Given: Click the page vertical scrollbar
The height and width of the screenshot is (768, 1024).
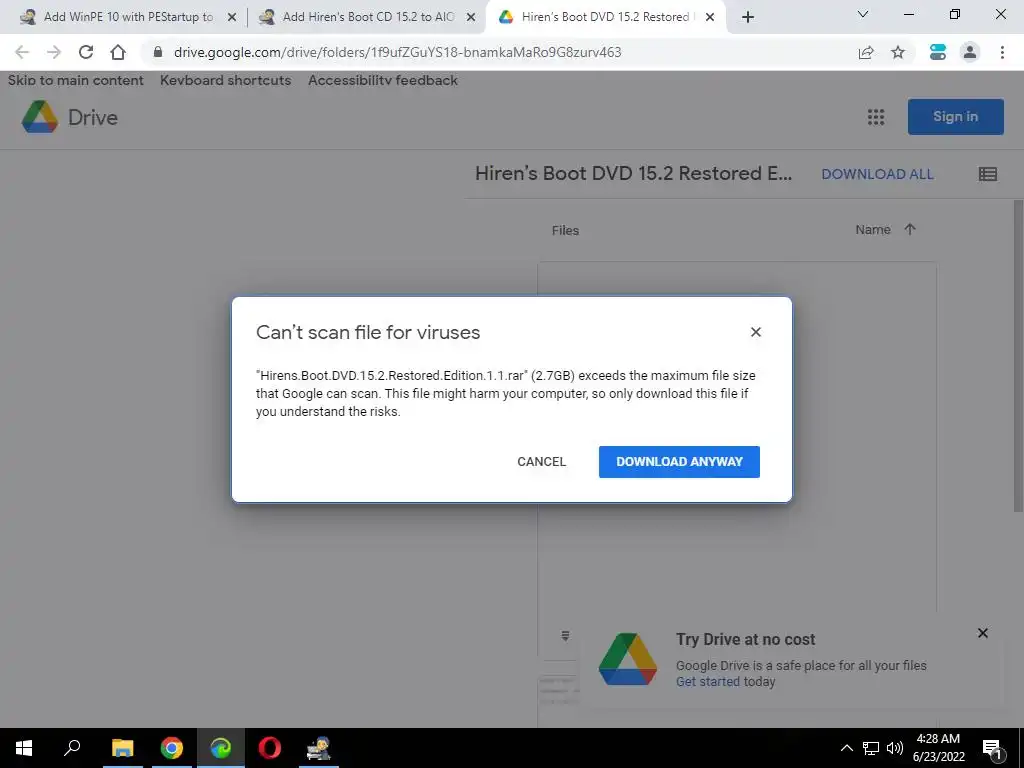Looking at the screenshot, I should click(x=1018, y=356).
